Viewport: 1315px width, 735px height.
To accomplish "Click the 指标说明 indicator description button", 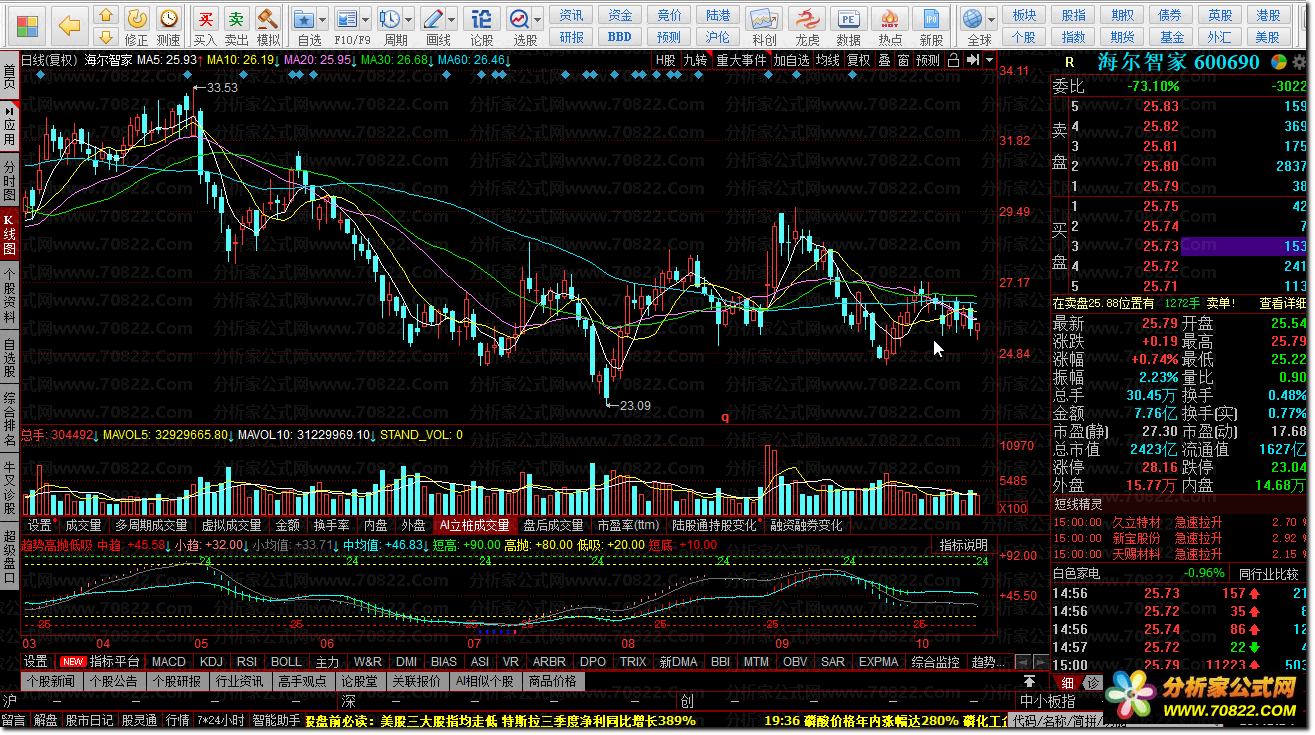I will click(x=964, y=545).
